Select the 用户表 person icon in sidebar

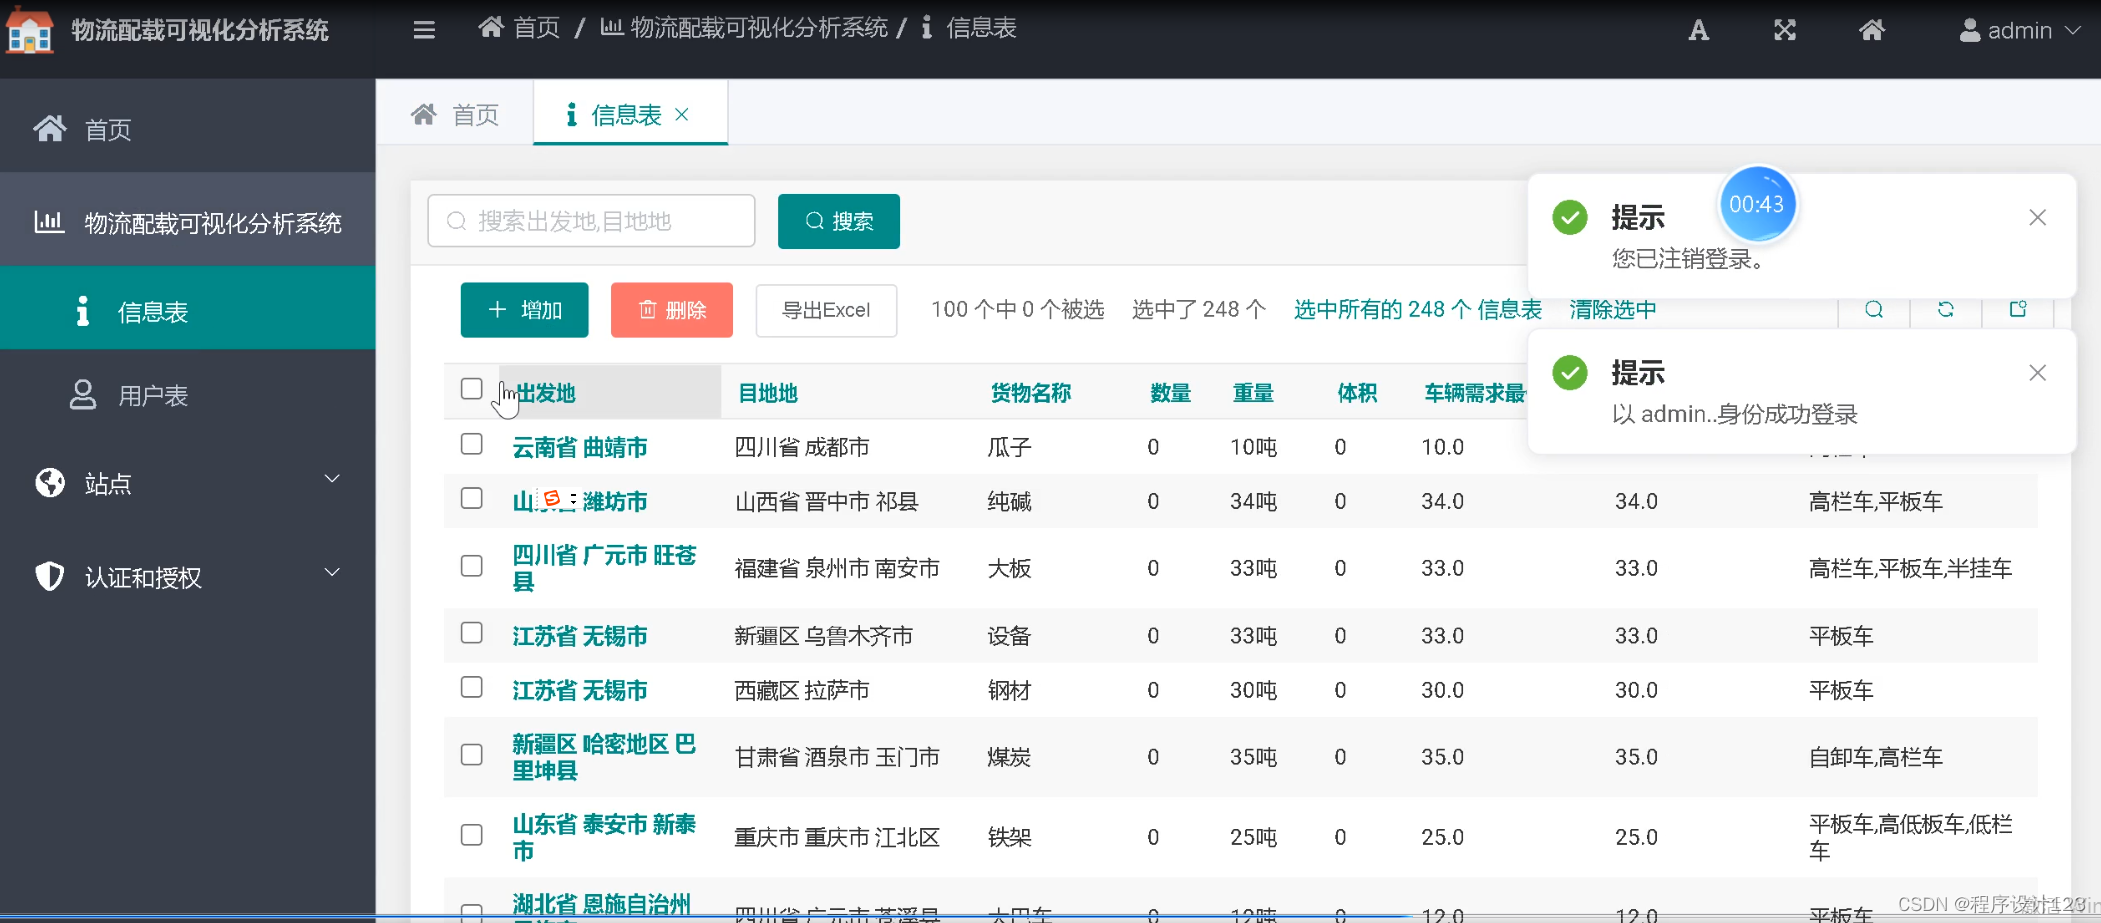coord(82,395)
